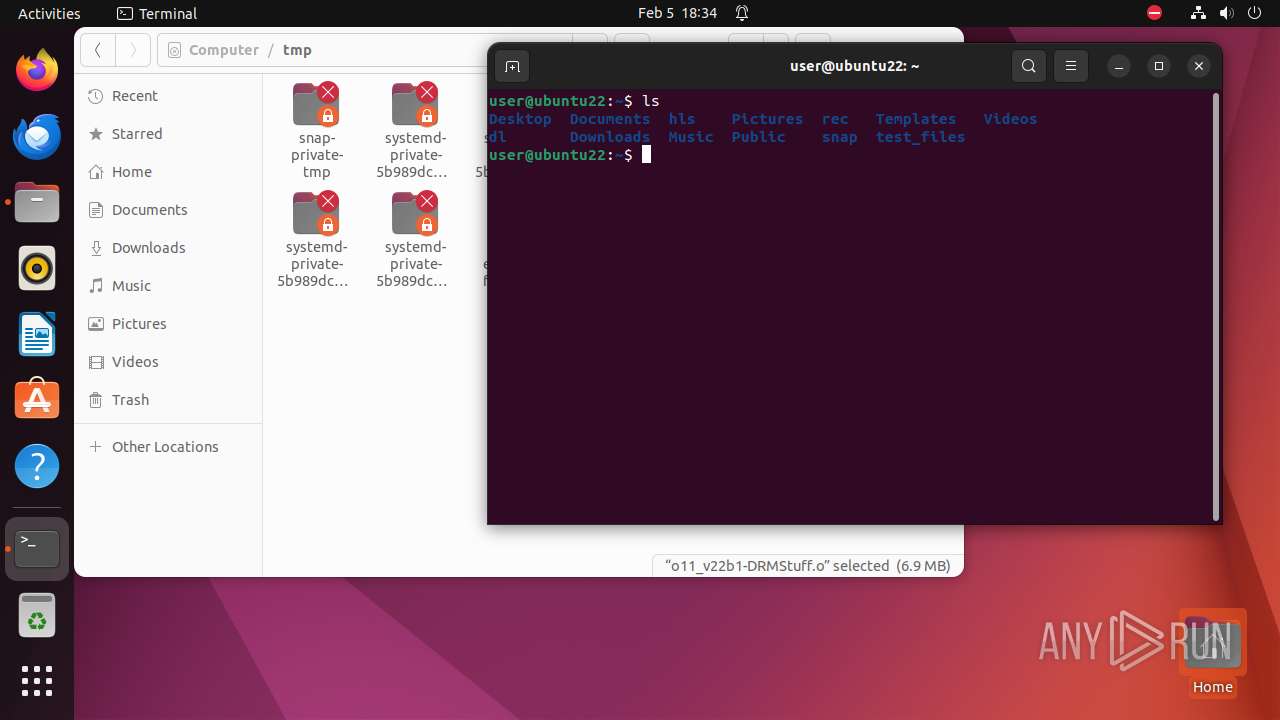Click 'Downloads' in the Terminal listing
Viewport: 1280px width, 720px height.
(610, 137)
